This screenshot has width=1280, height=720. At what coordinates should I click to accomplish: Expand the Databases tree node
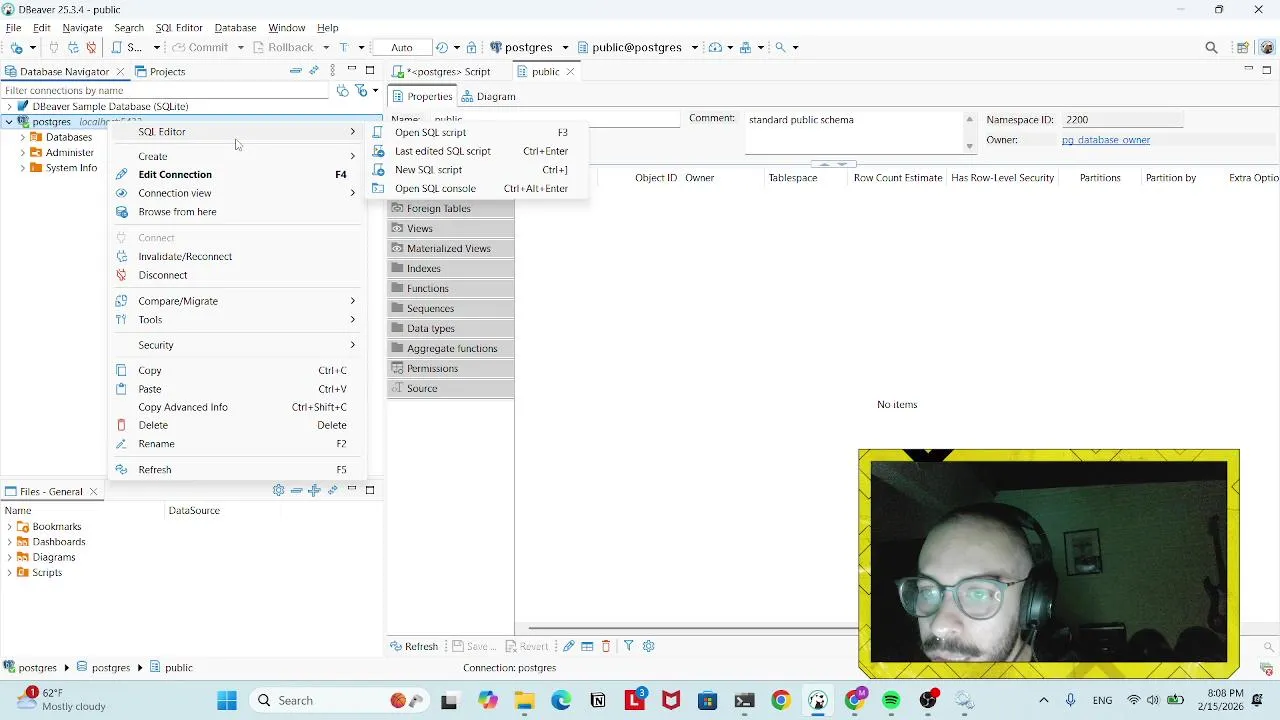(22, 137)
